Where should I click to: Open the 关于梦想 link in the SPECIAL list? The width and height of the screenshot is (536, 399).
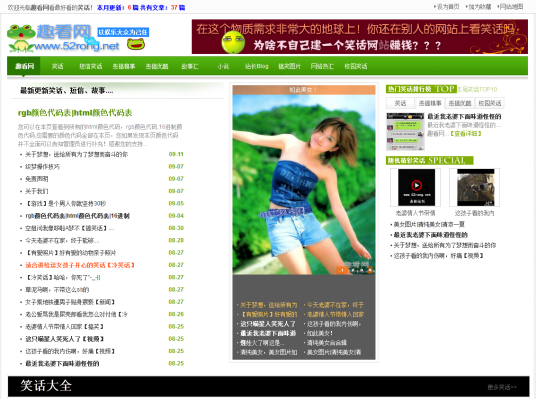[444, 245]
